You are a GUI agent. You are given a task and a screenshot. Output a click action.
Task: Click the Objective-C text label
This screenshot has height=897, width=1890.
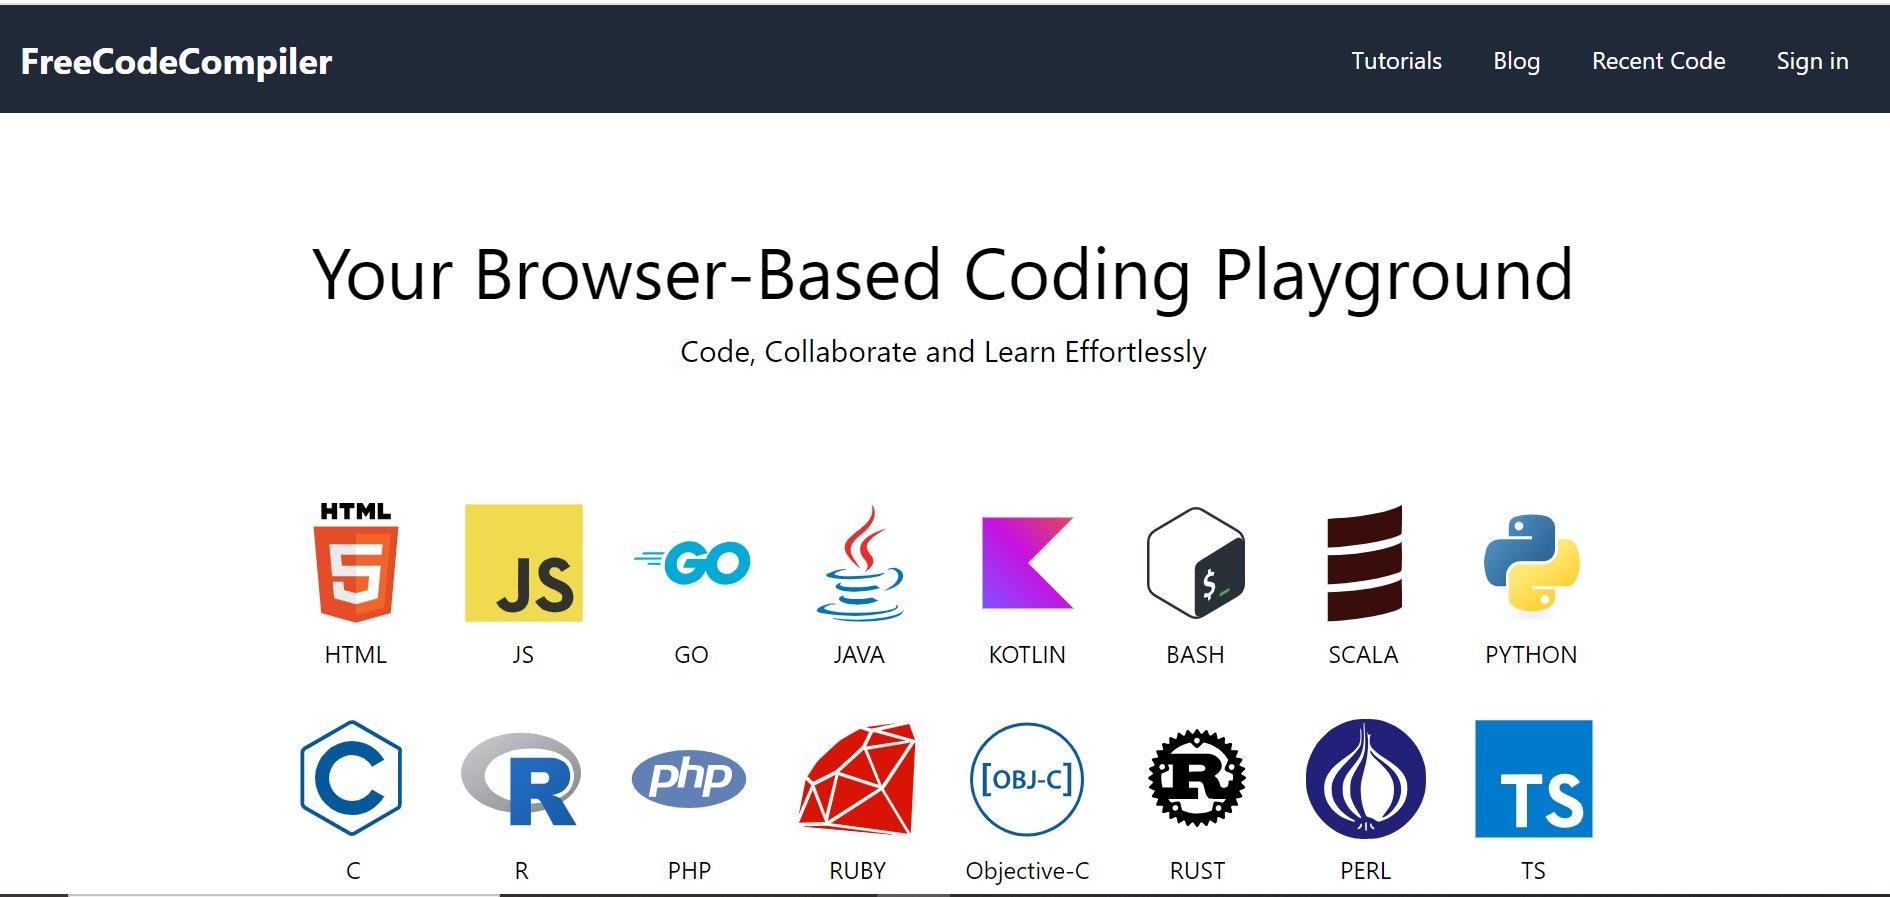(x=1027, y=871)
